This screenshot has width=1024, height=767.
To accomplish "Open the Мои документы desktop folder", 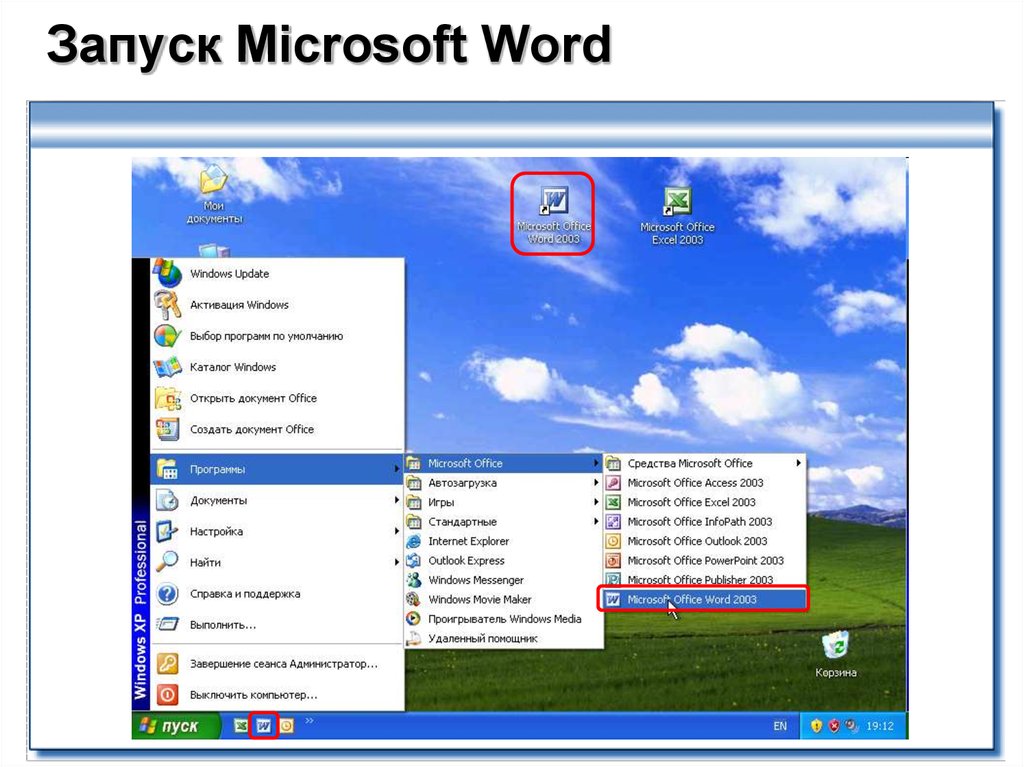I will (214, 195).
